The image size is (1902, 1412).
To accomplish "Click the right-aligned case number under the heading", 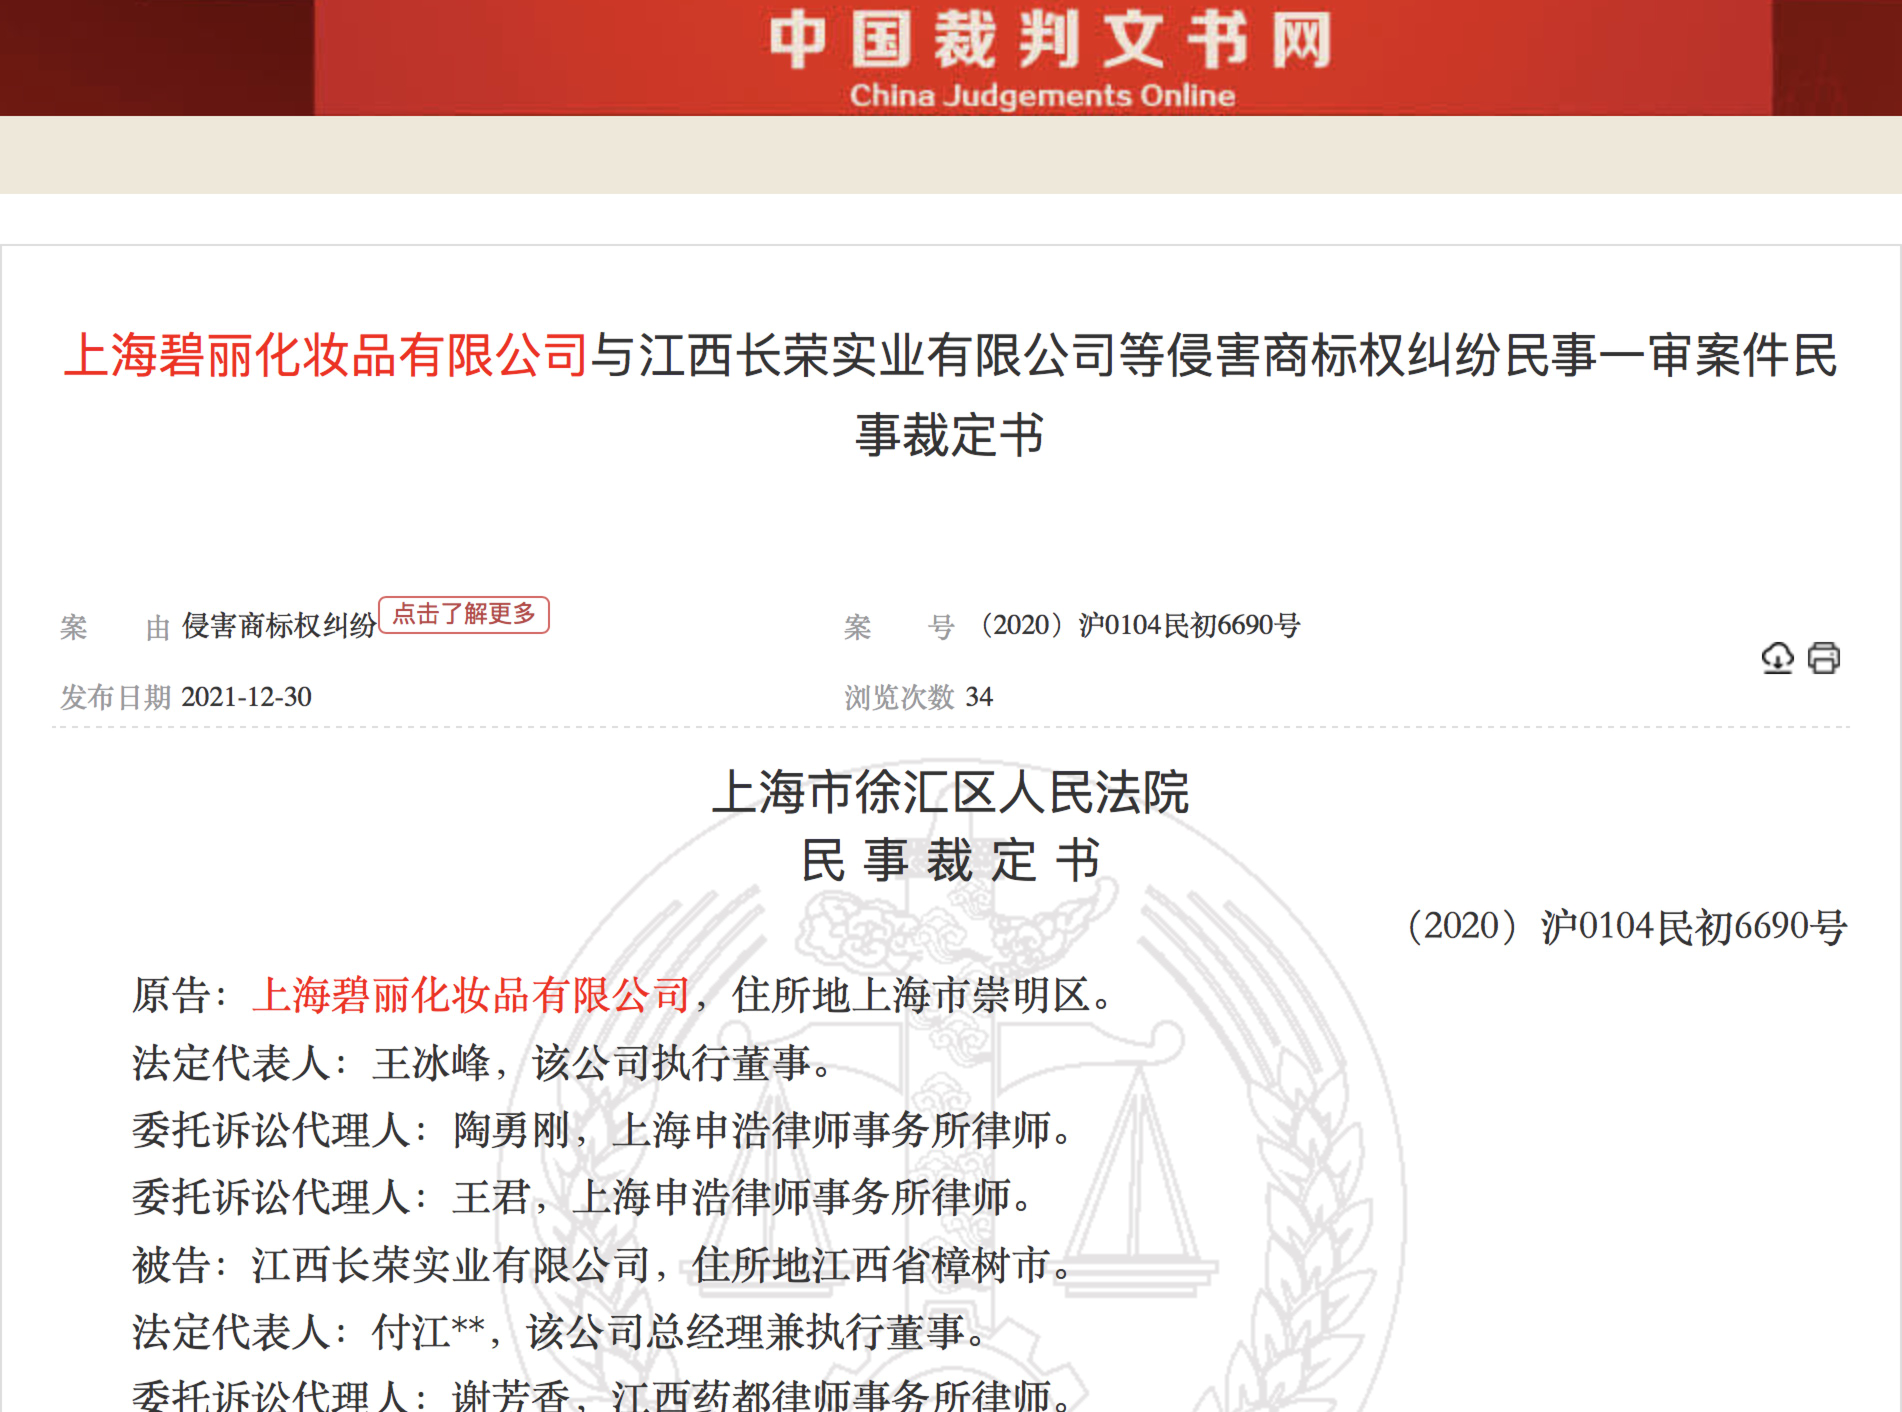I will coord(1626,926).
